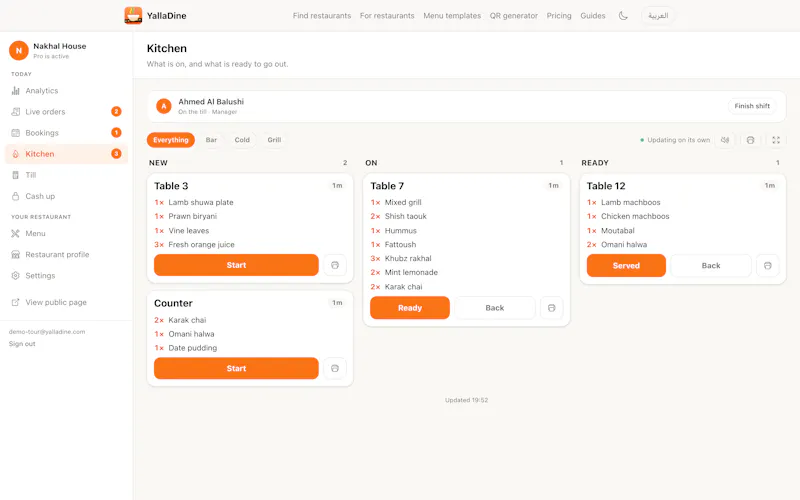
Task: Print the Table 3 ticket
Action: [335, 265]
